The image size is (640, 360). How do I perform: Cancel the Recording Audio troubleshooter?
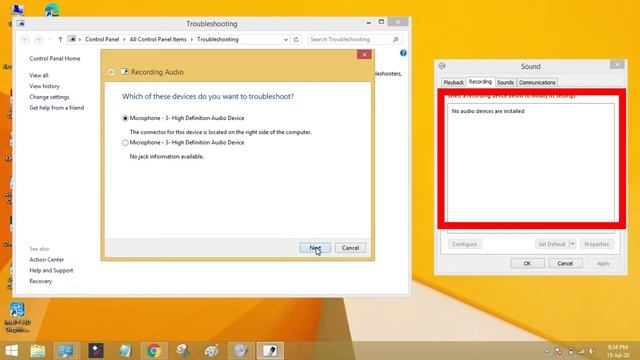[x=350, y=248]
